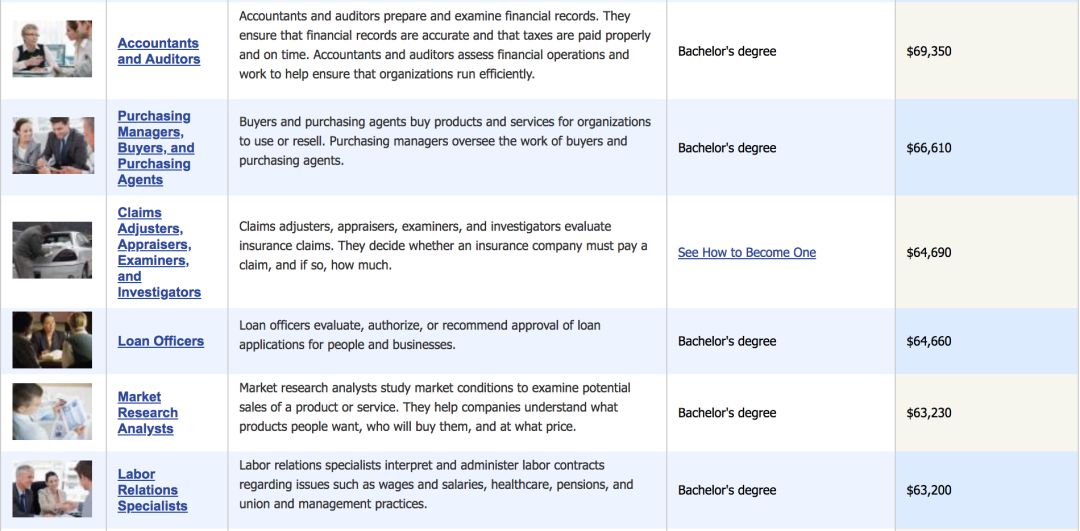1080x531 pixels.
Task: Click the See How to Become One link
Action: (746, 253)
